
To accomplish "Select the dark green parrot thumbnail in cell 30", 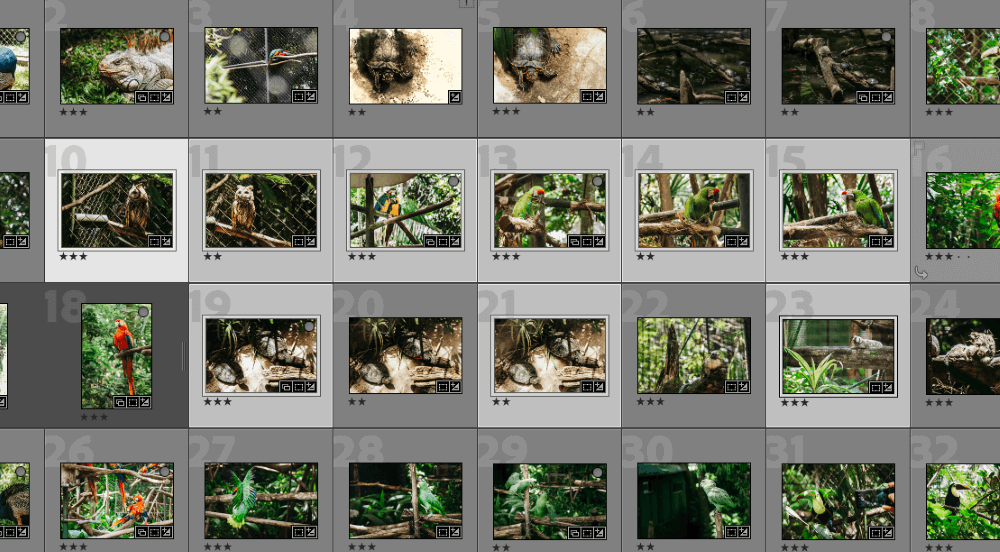I will [694, 501].
